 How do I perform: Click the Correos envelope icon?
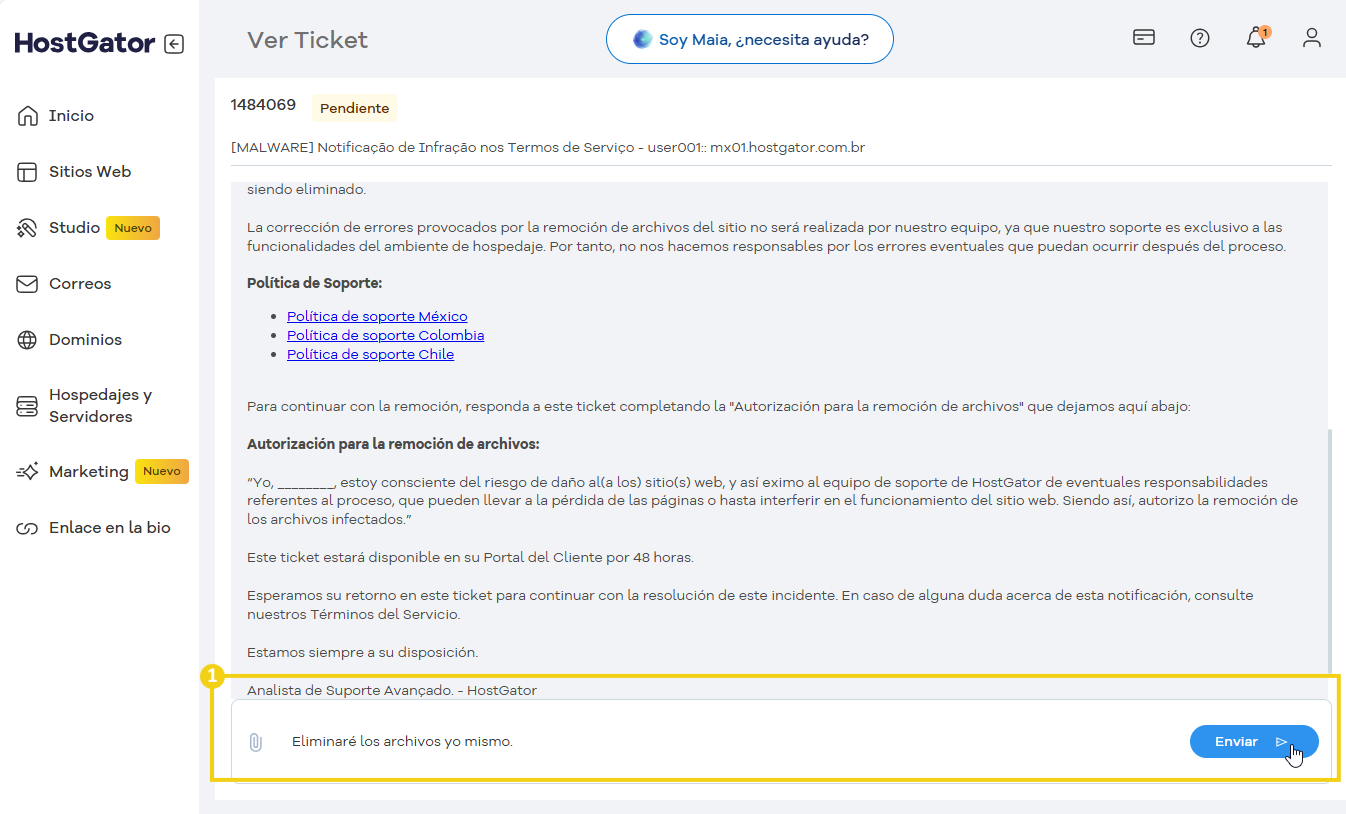tap(27, 284)
